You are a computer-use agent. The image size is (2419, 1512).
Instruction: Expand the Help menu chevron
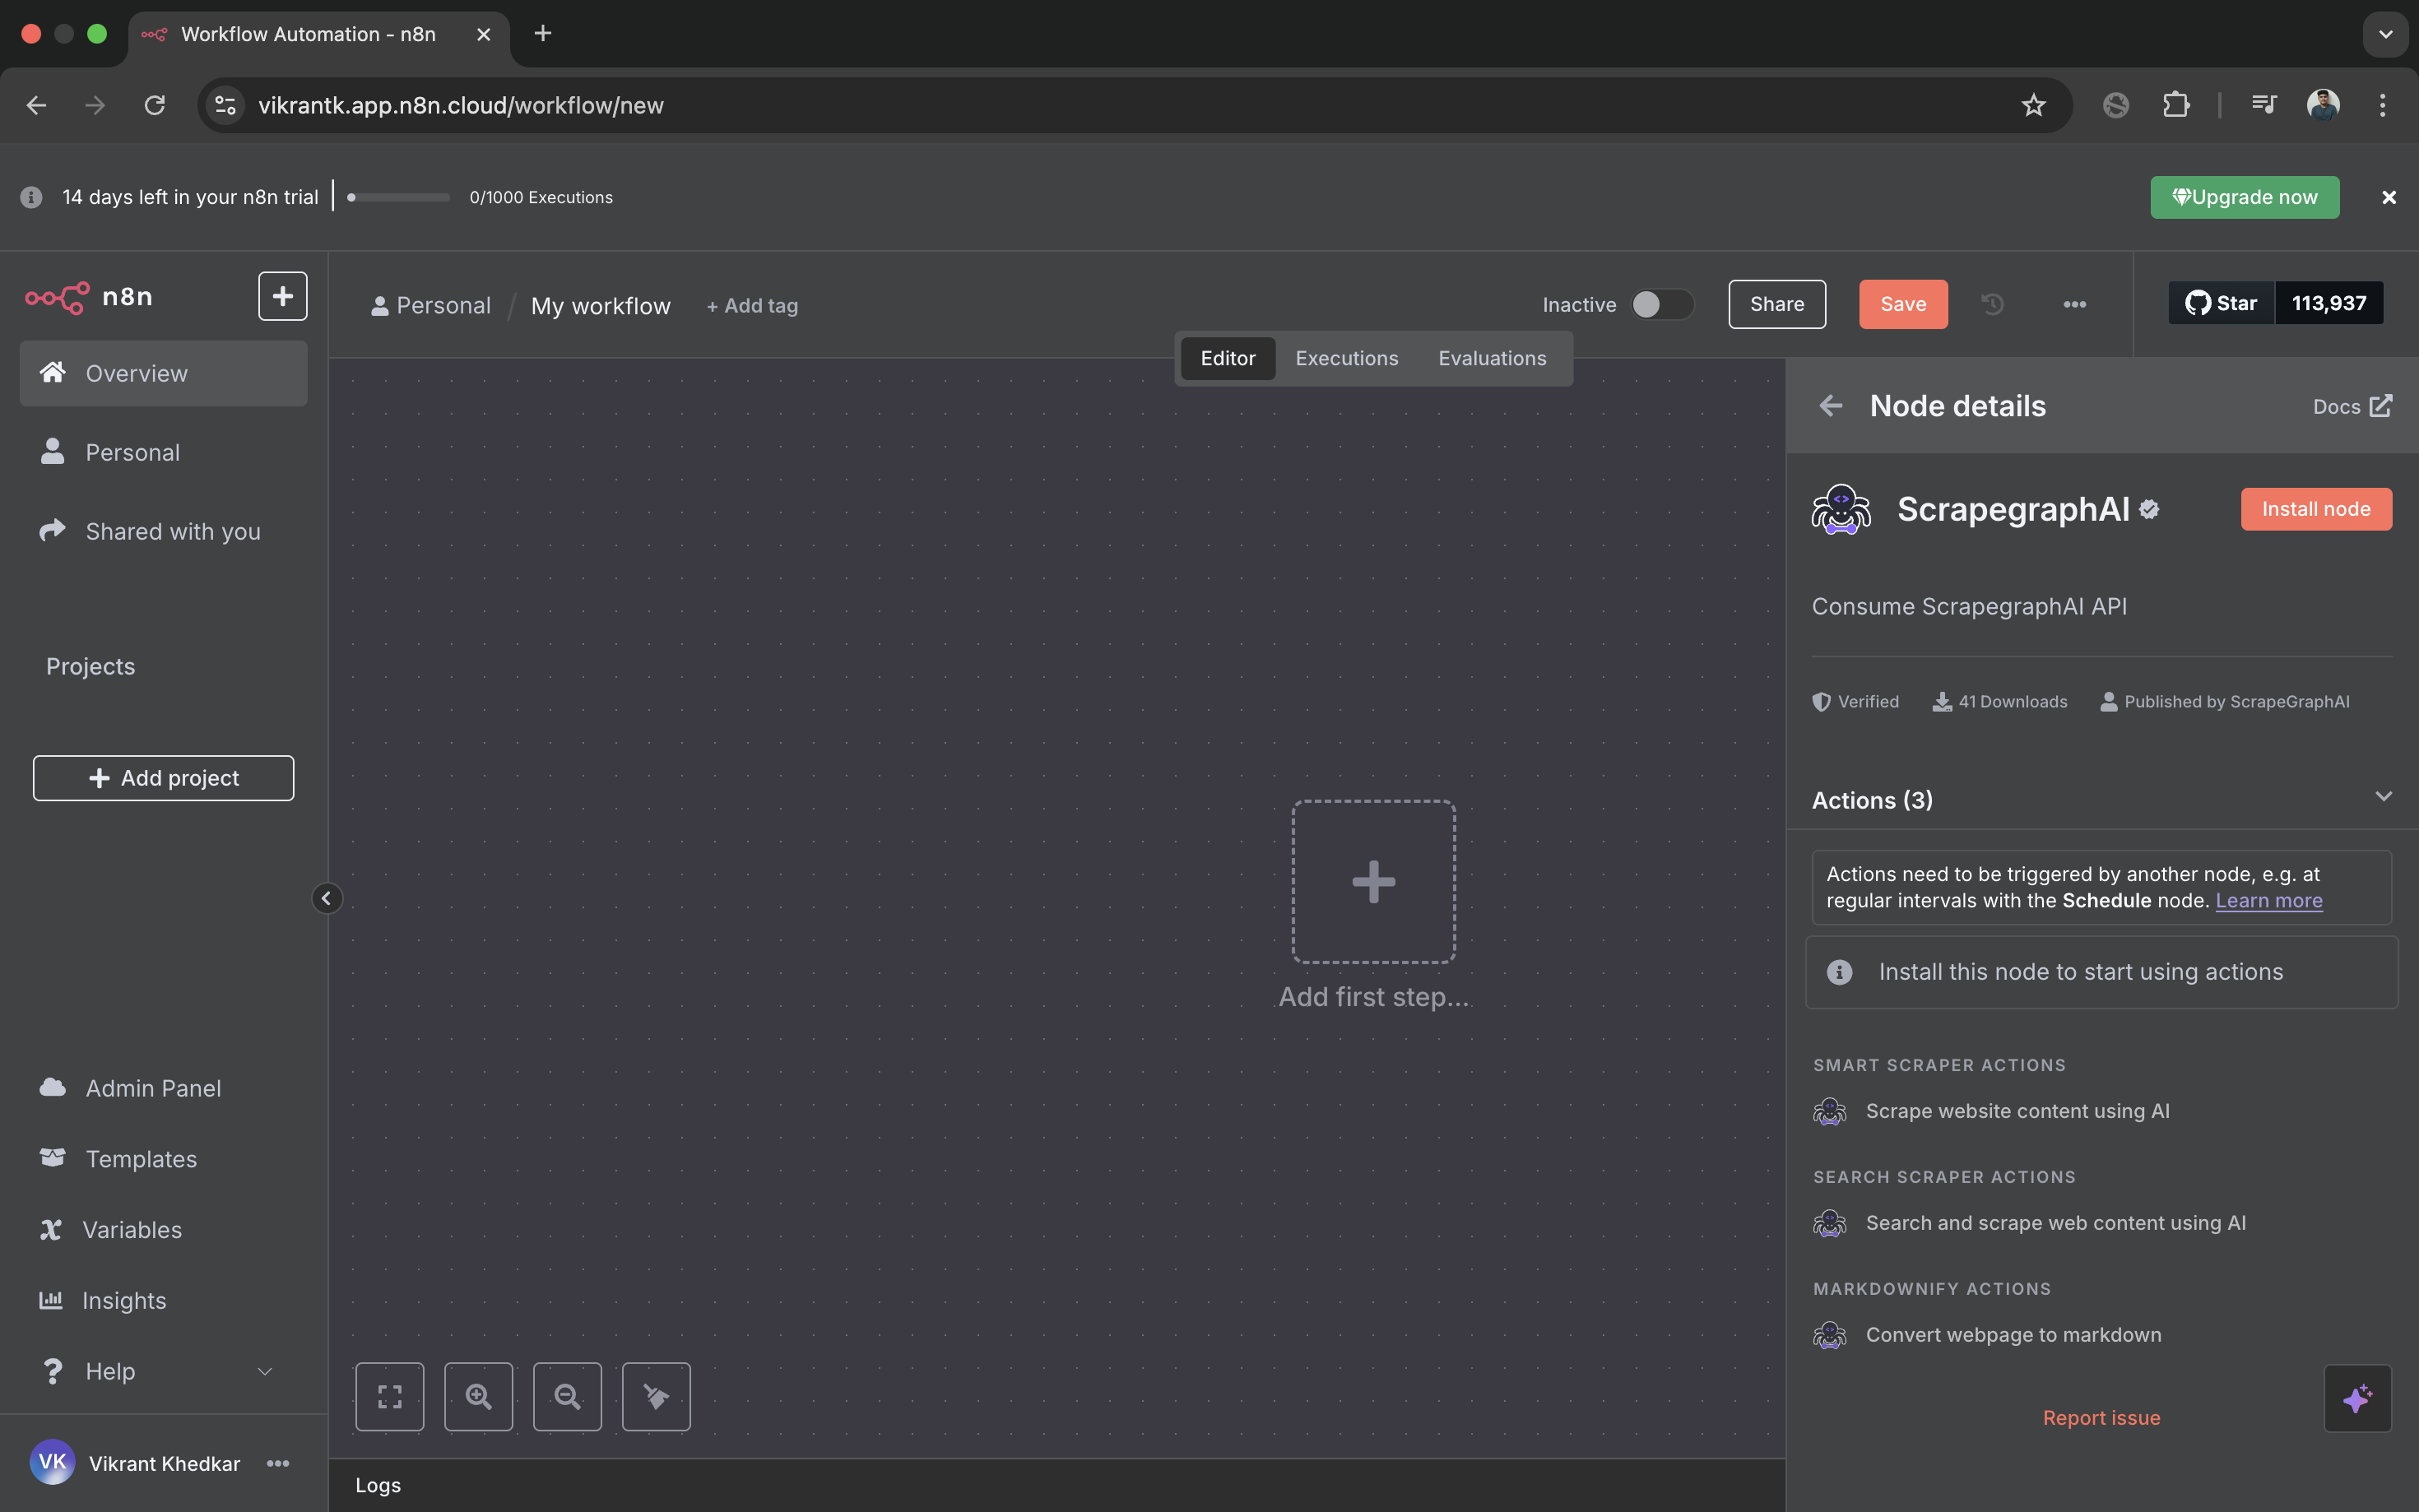coord(265,1371)
